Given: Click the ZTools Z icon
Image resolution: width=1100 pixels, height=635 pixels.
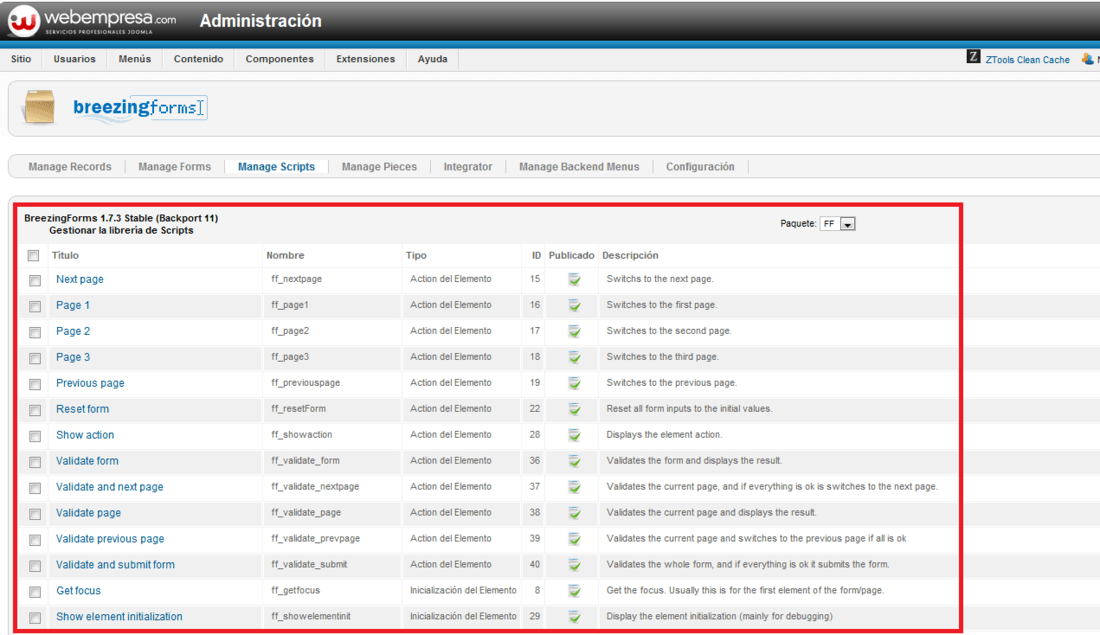Looking at the screenshot, I should [x=973, y=57].
